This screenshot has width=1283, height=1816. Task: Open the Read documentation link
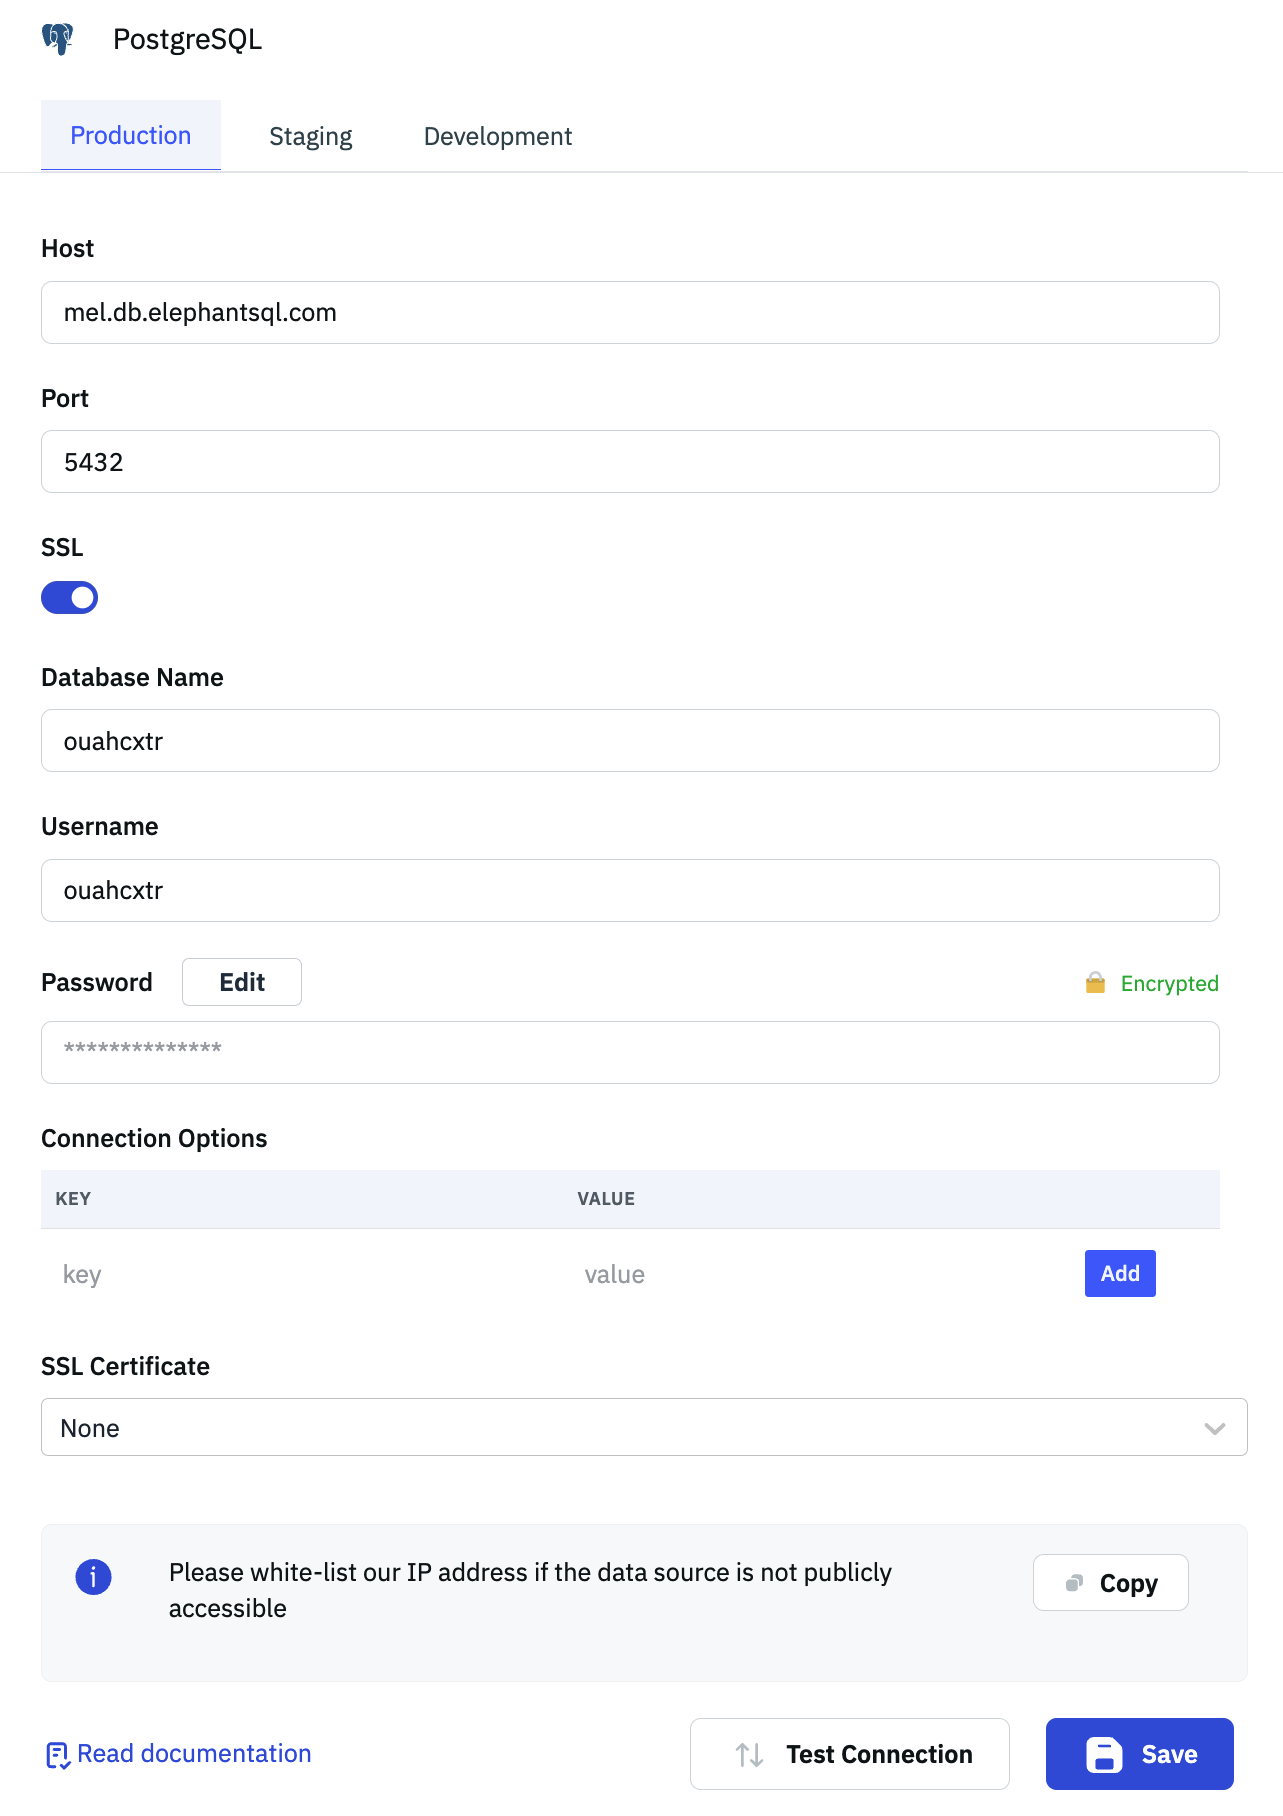click(x=194, y=1753)
